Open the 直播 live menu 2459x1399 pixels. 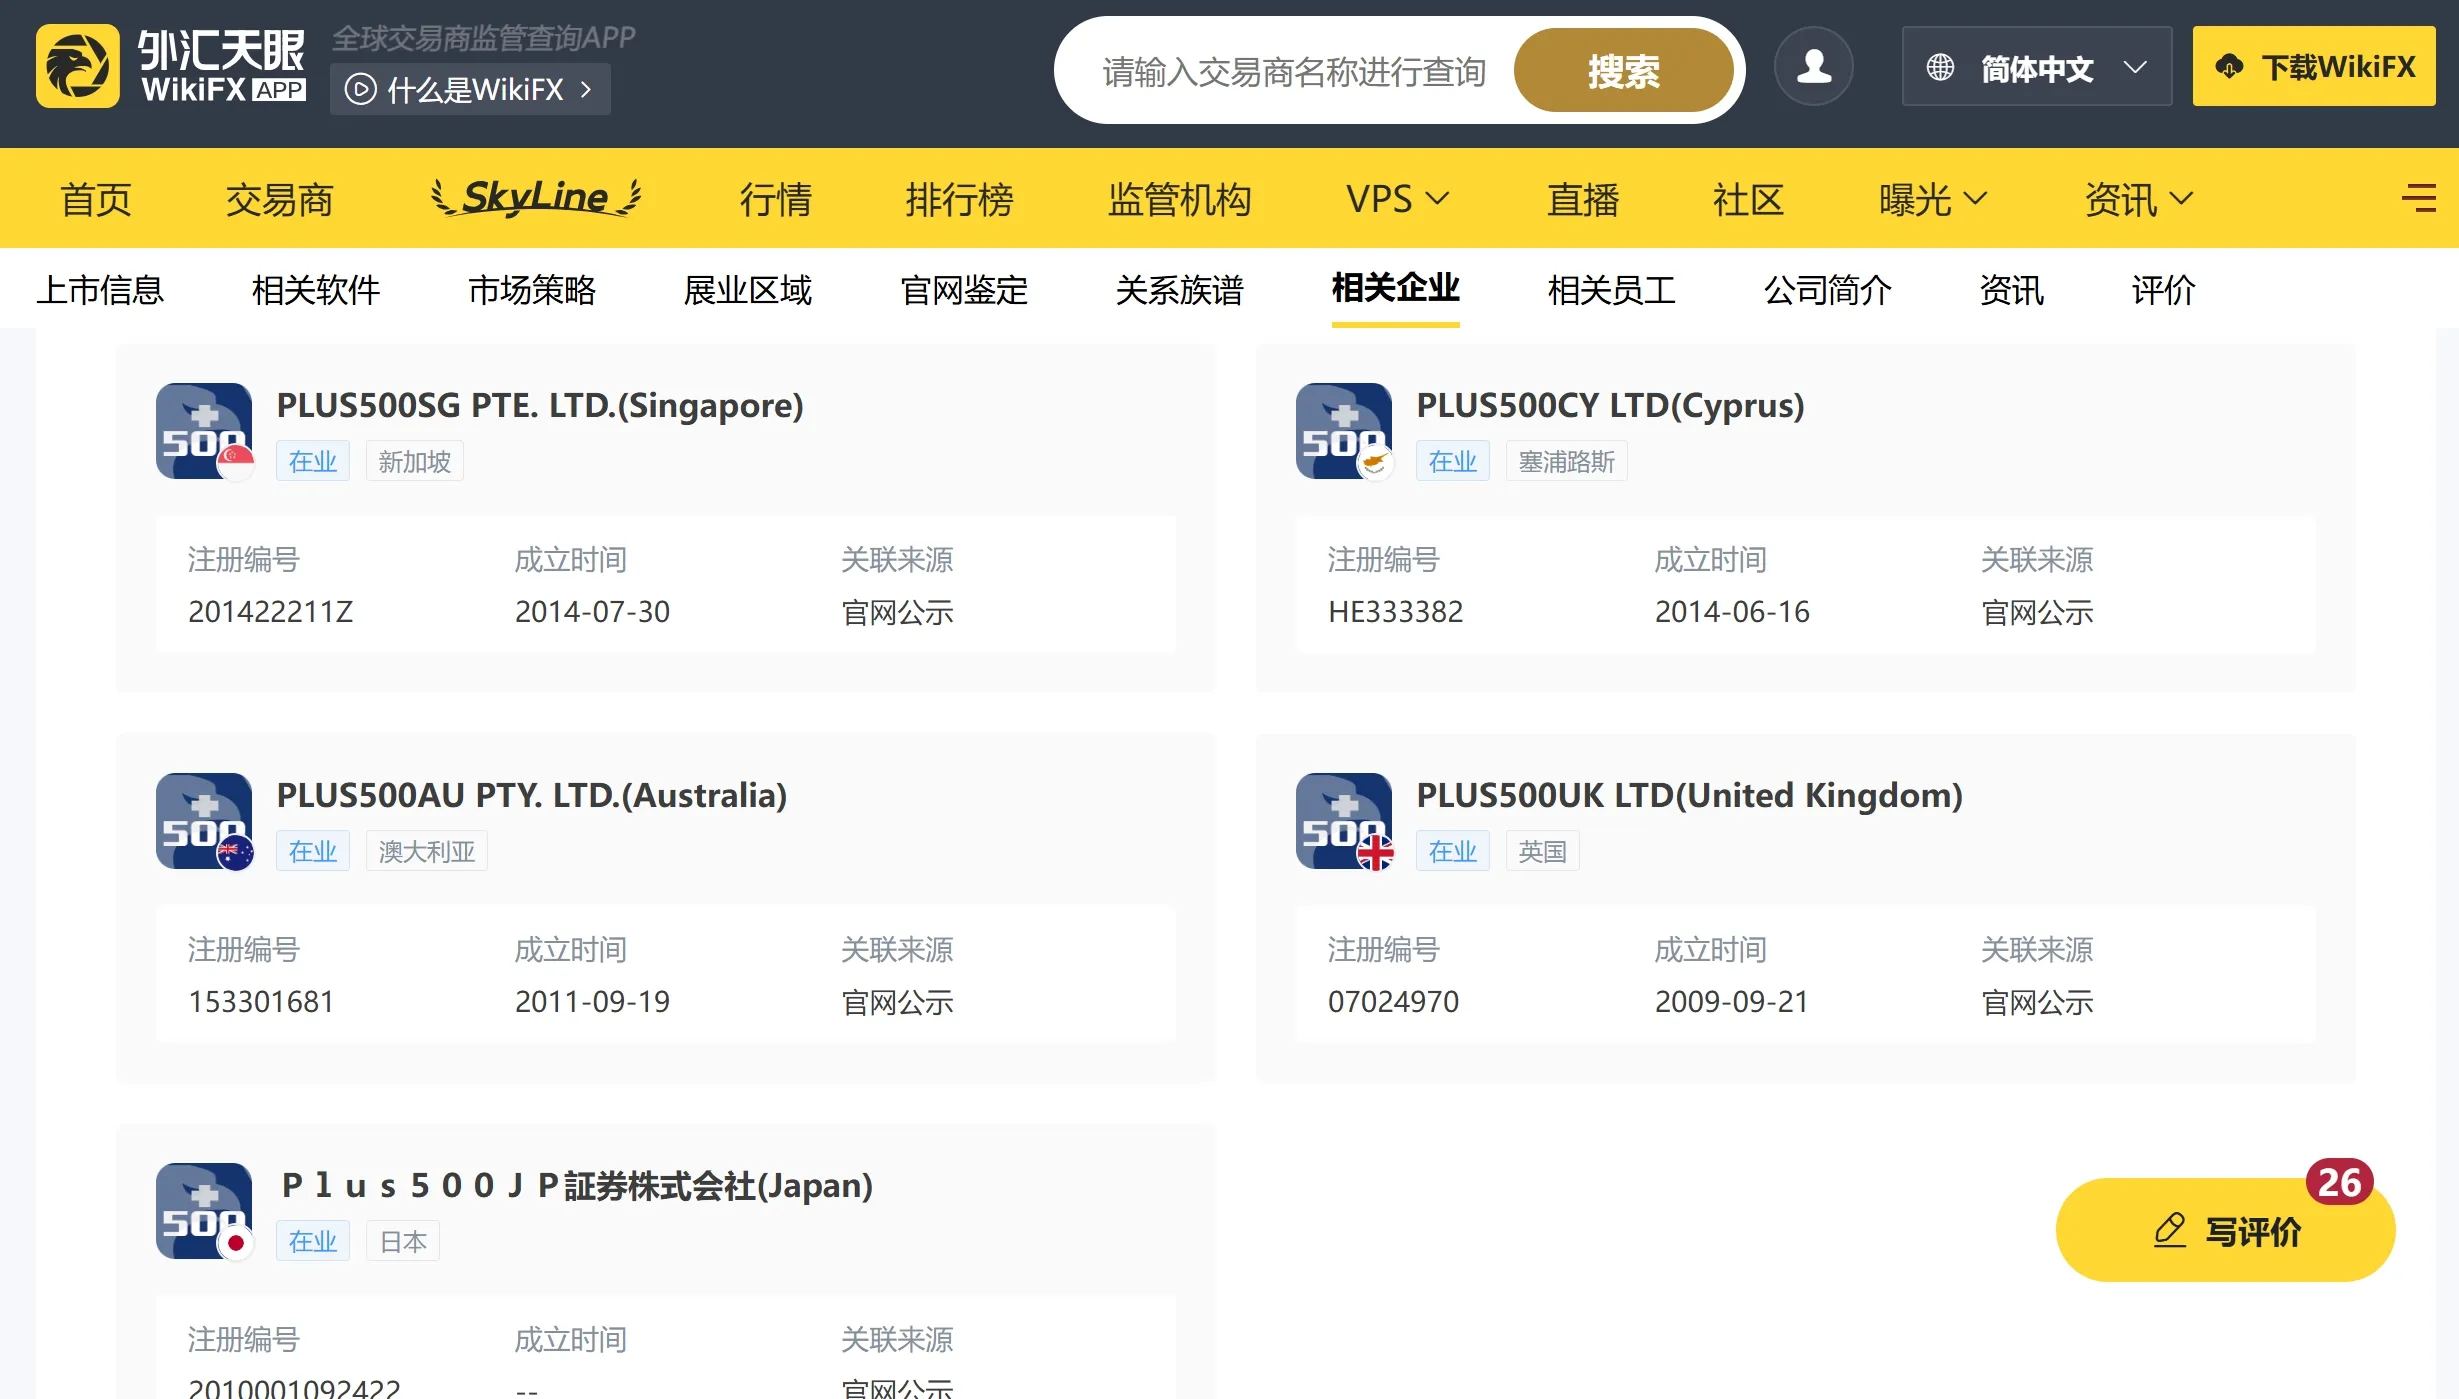click(1583, 198)
